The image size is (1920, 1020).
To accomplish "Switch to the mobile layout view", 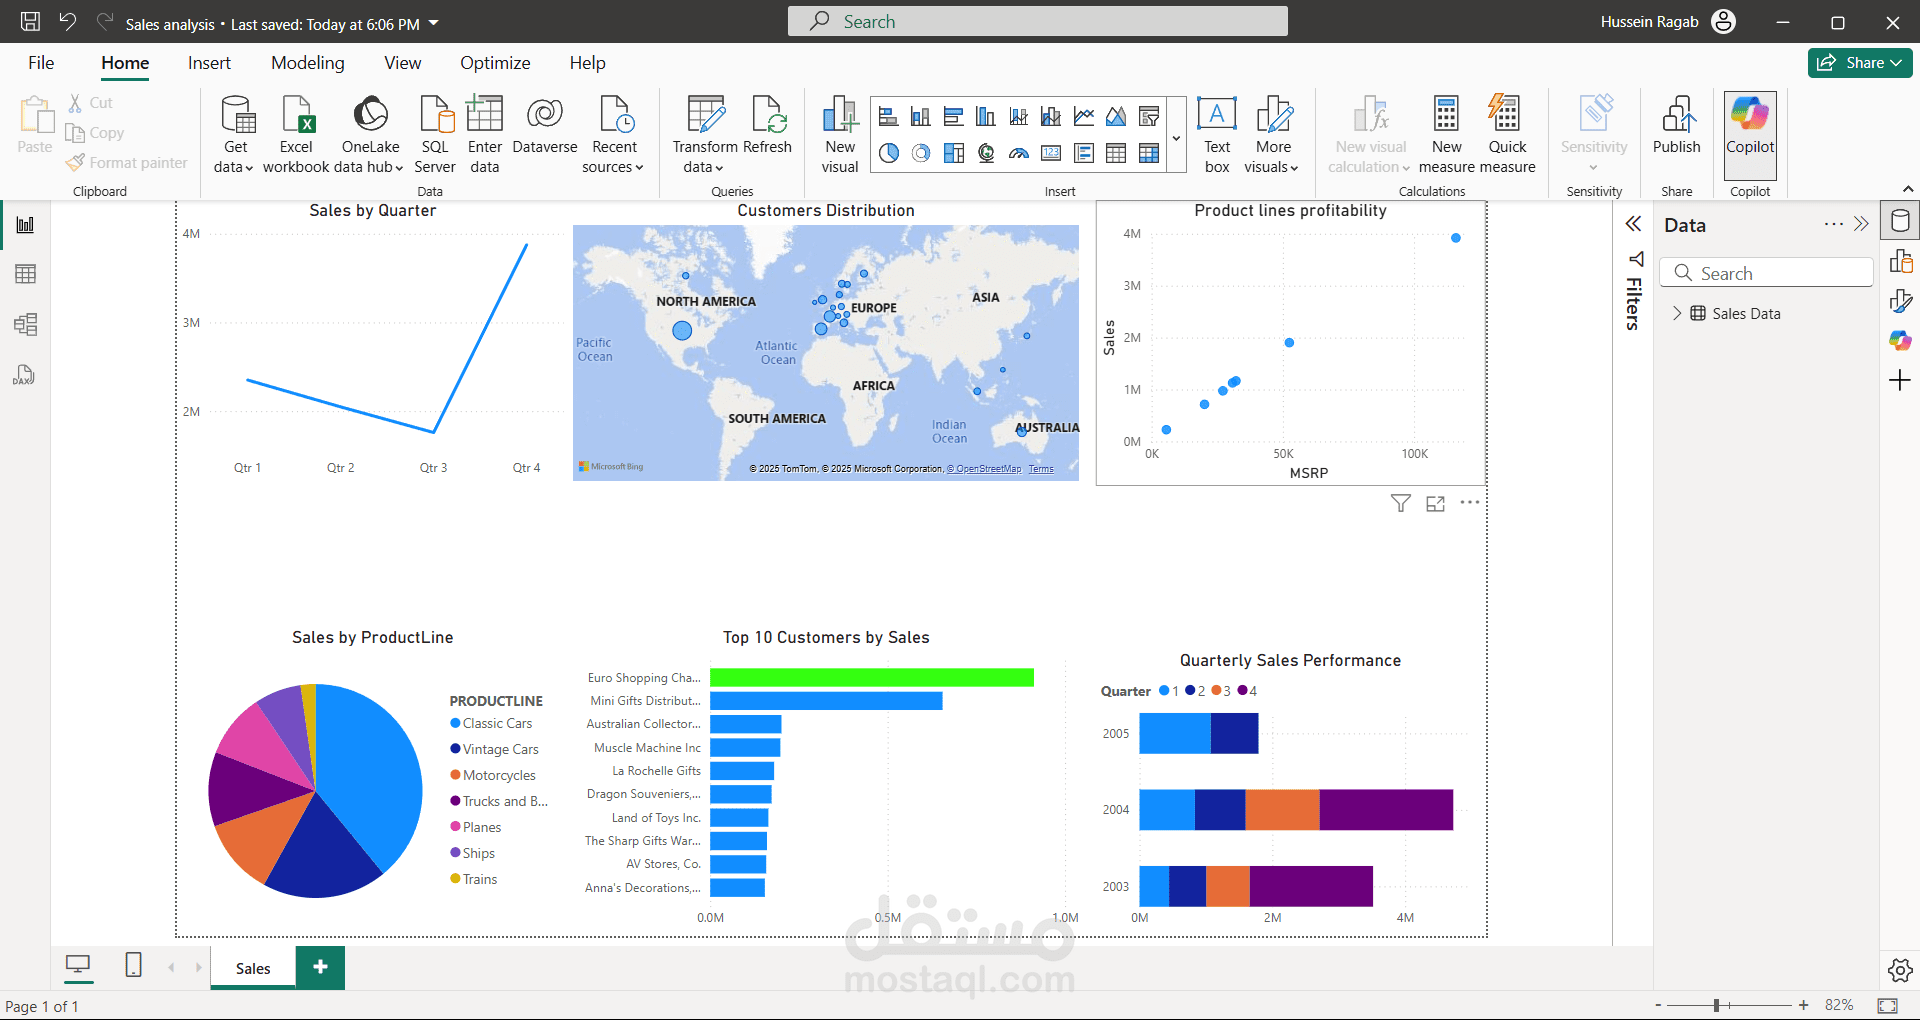I will (x=133, y=965).
